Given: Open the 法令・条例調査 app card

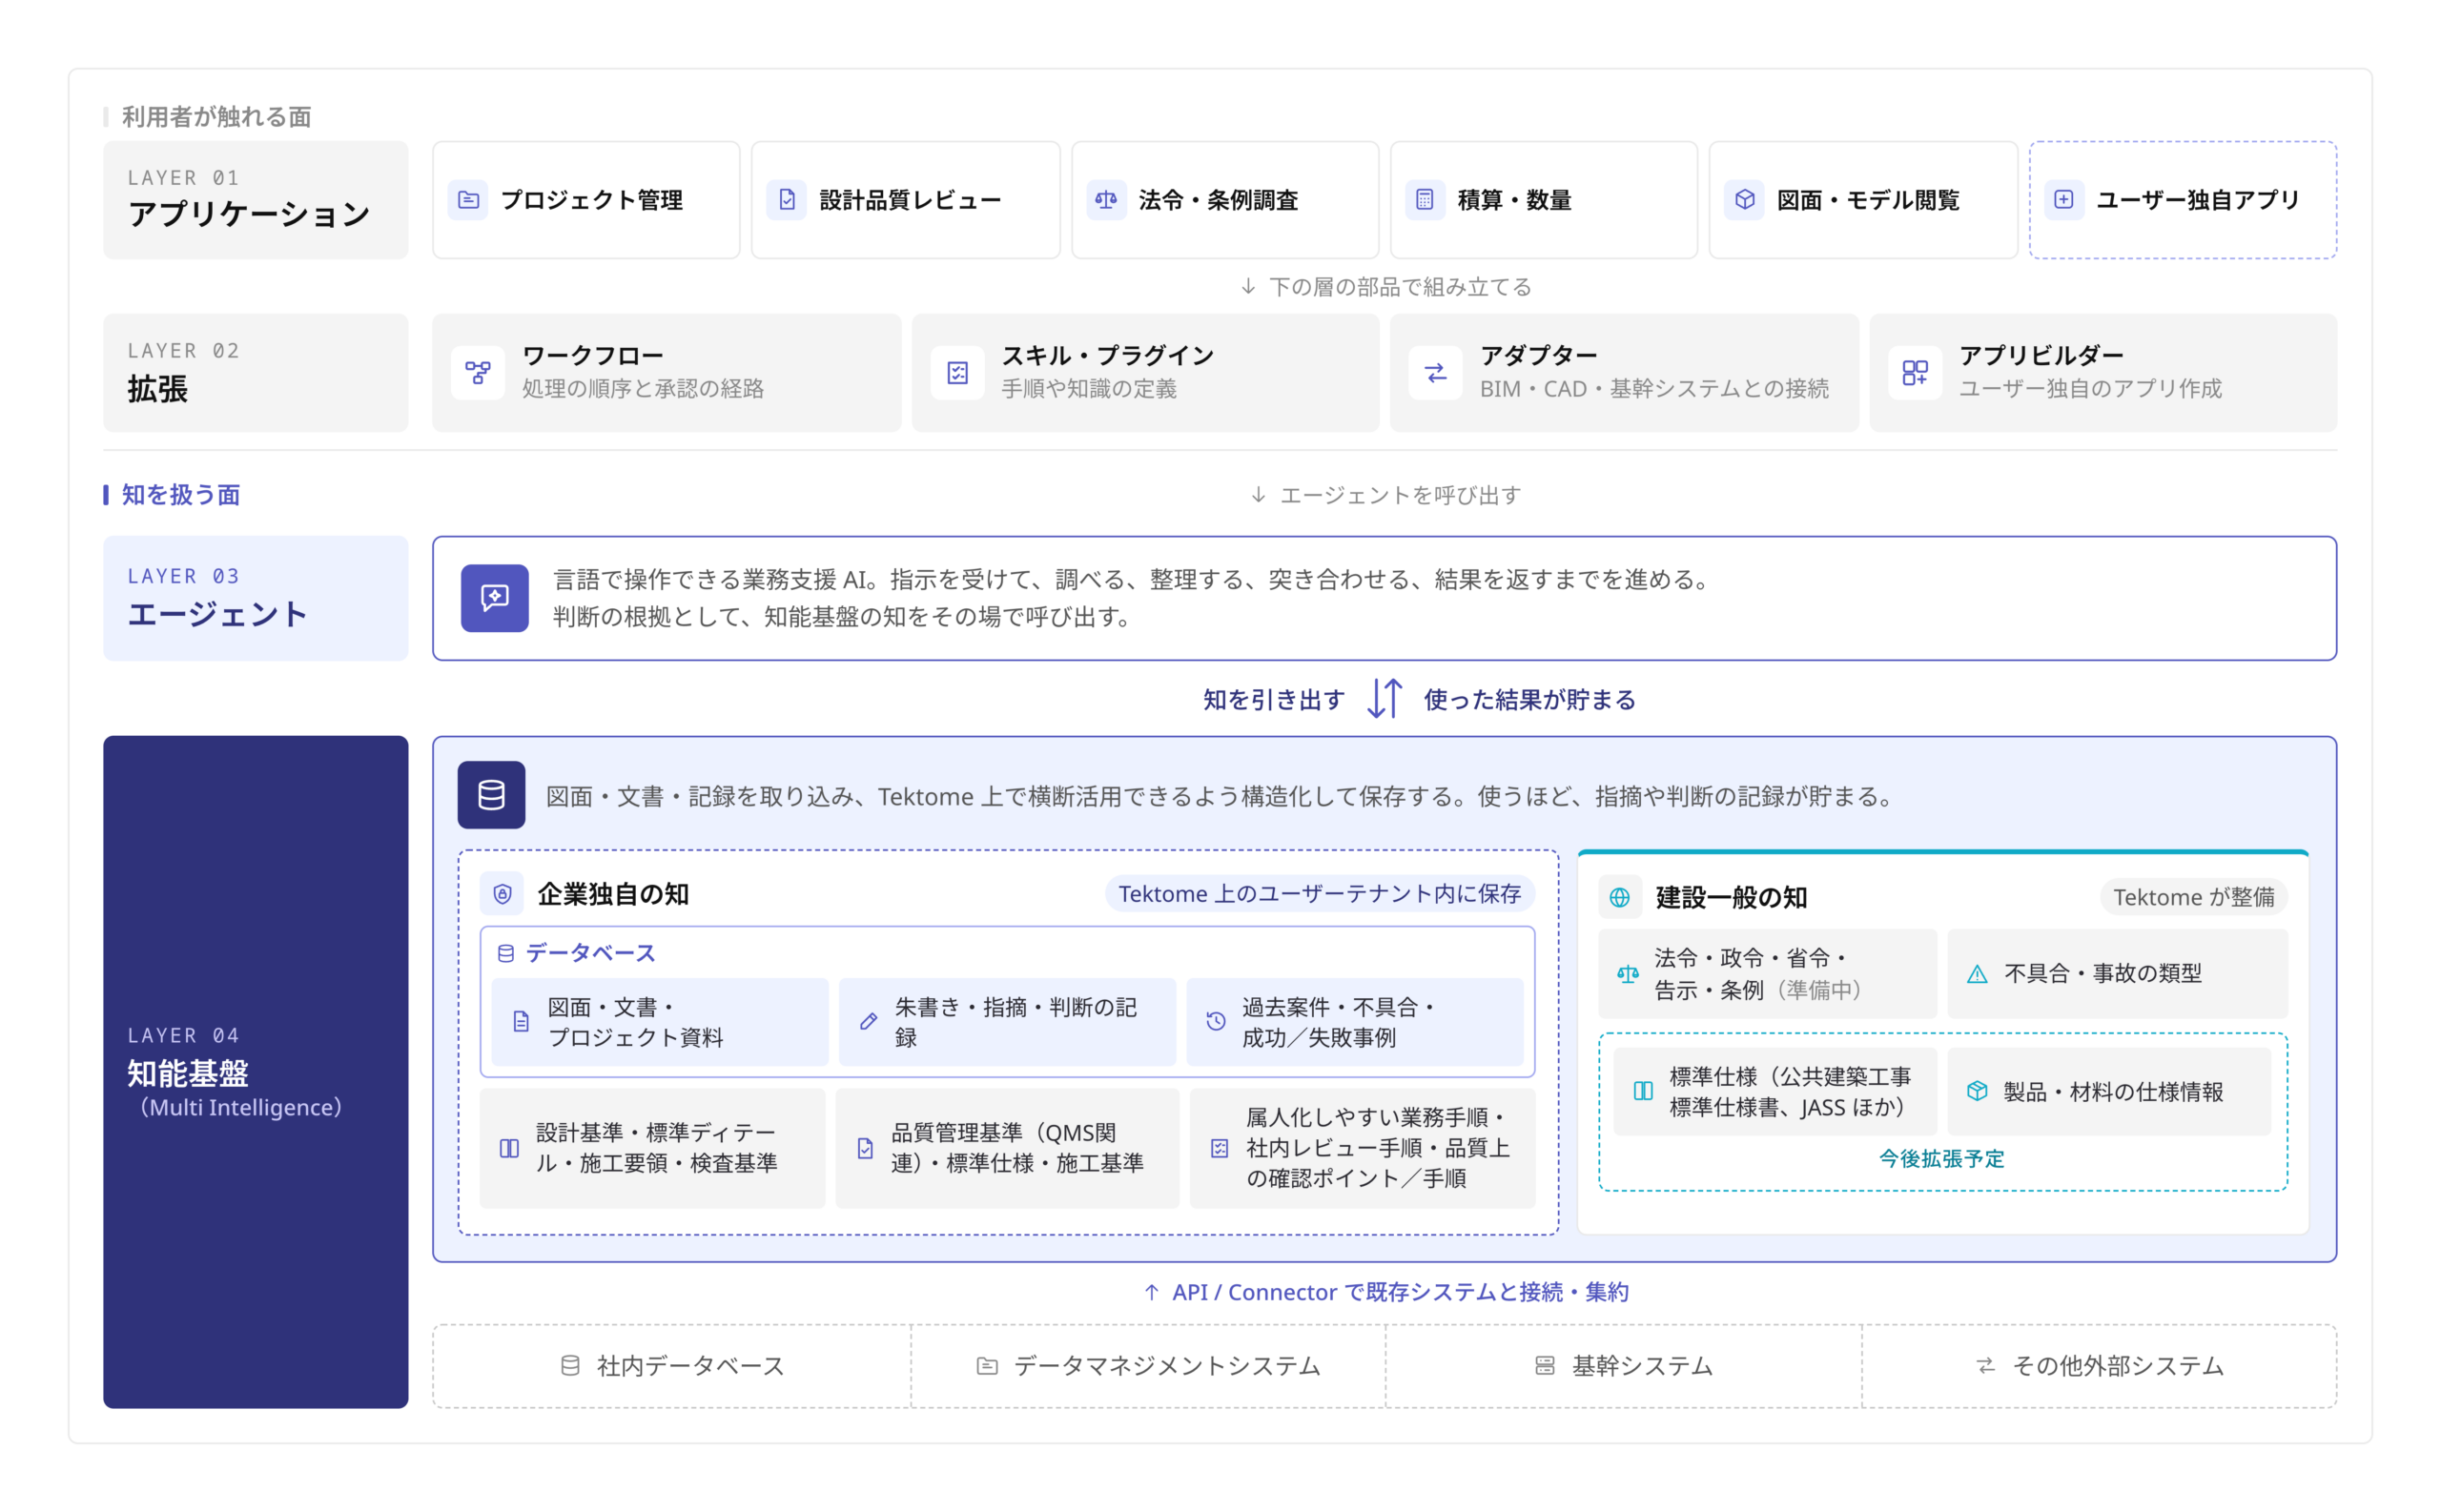Looking at the screenshot, I should point(1225,200).
